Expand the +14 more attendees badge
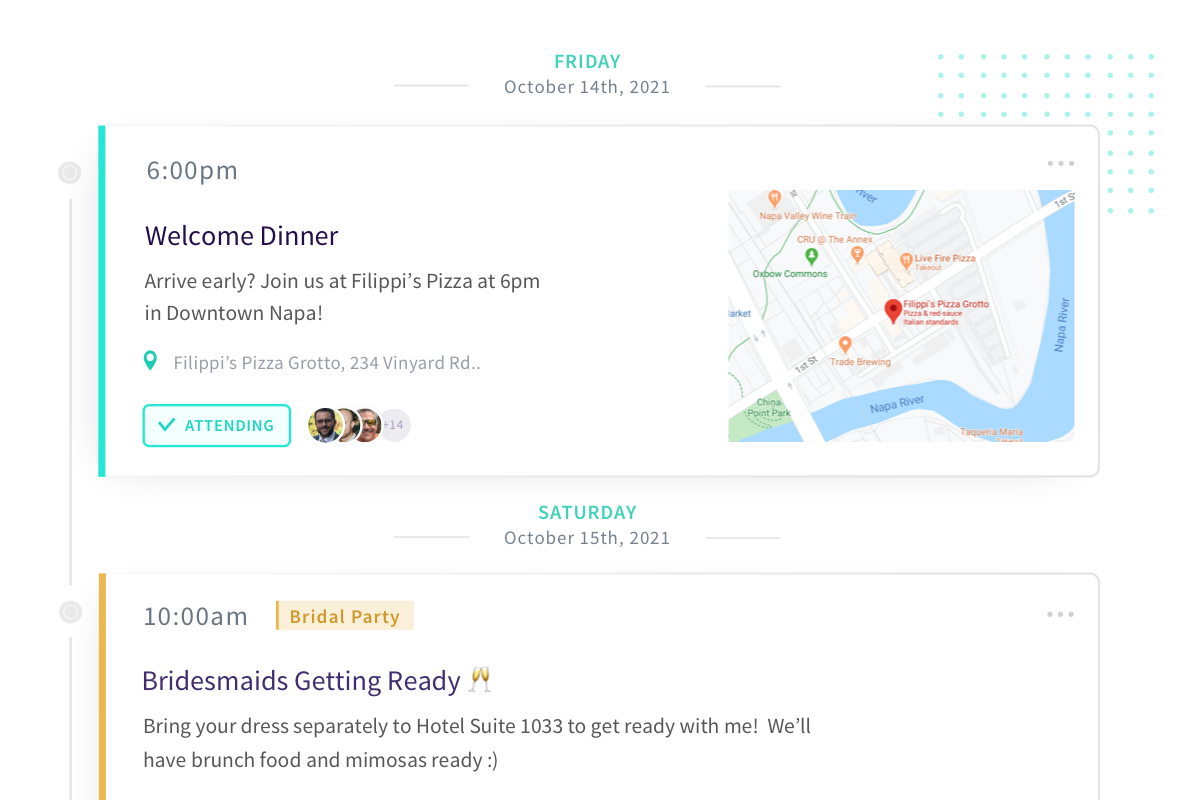Screen dimensions: 1200x800 395,425
